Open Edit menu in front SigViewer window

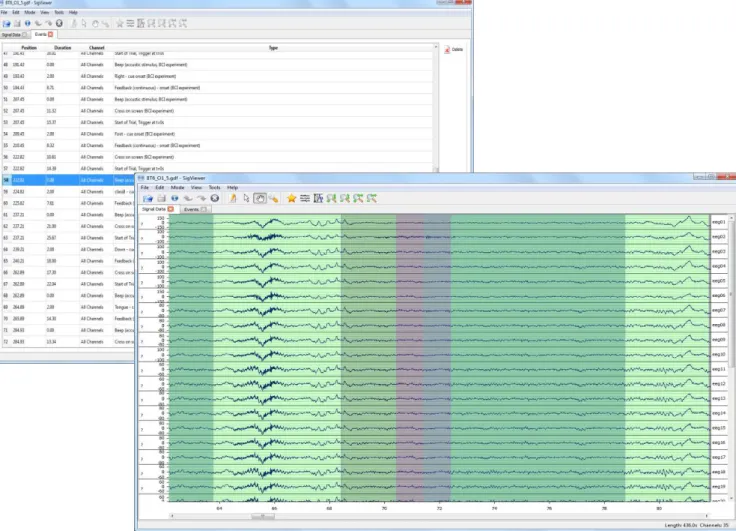click(160, 187)
